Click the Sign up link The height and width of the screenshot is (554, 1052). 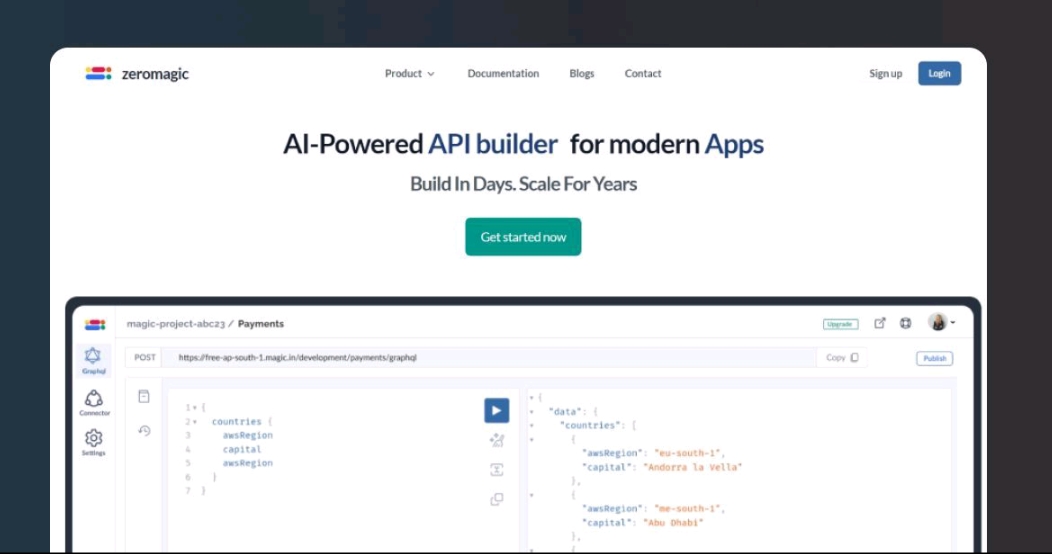(x=885, y=74)
